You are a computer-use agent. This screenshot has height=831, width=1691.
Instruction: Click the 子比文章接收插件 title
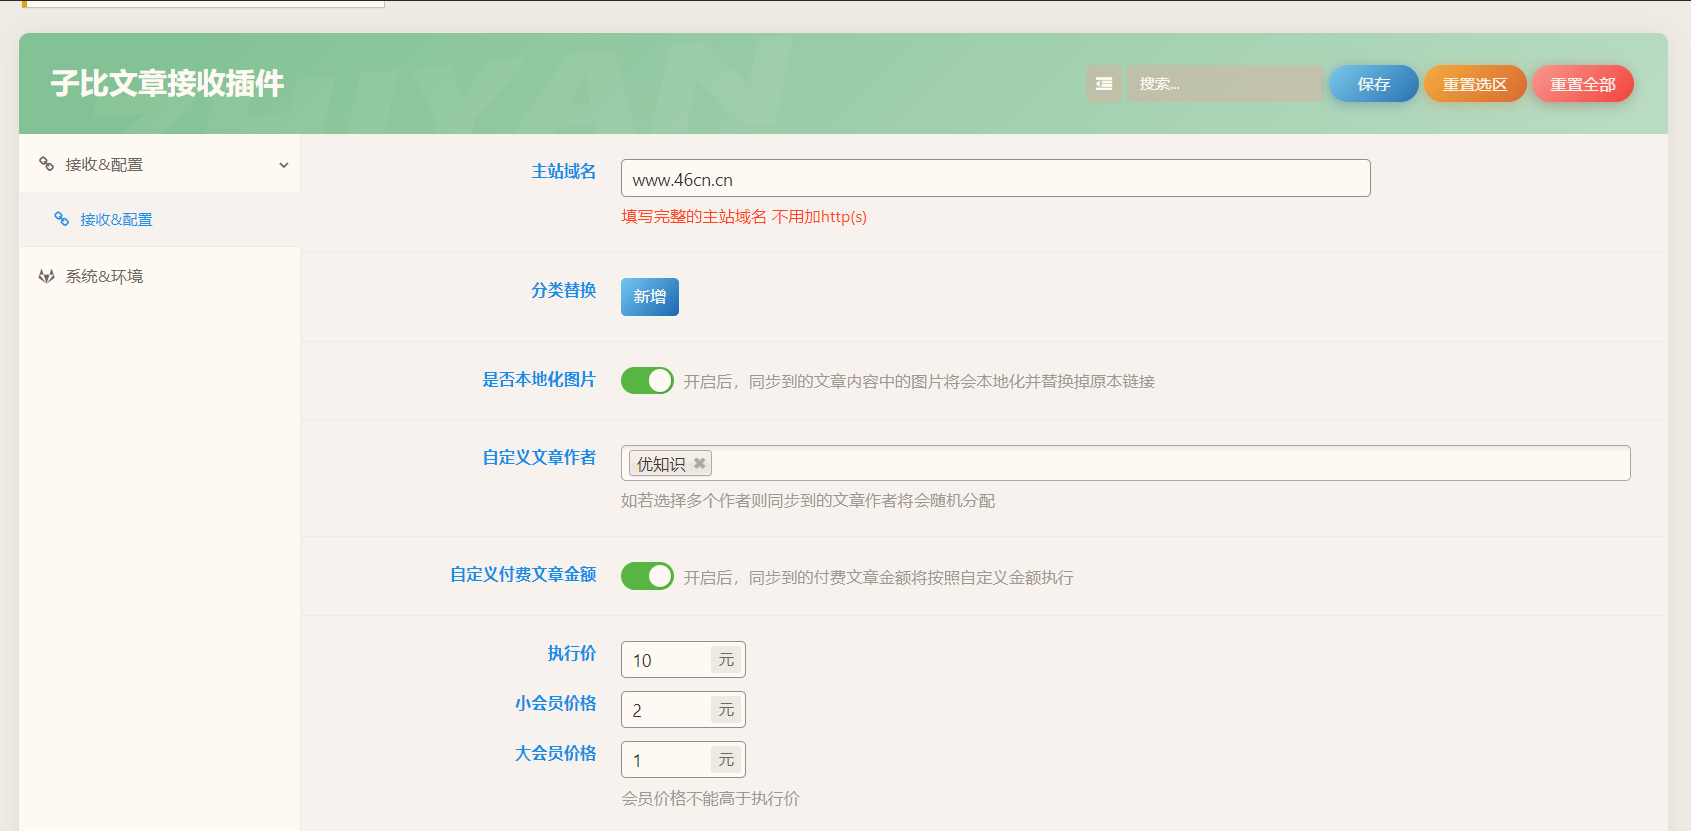(167, 83)
